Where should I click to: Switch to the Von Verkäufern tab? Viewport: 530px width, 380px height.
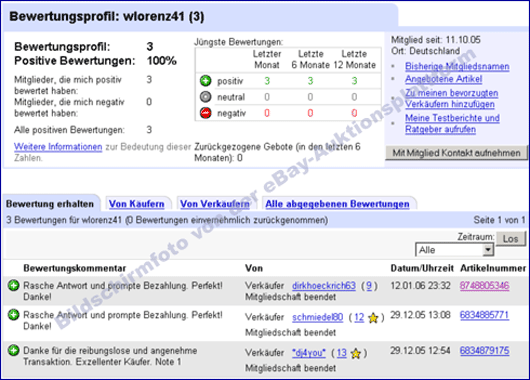pyautogui.click(x=215, y=204)
